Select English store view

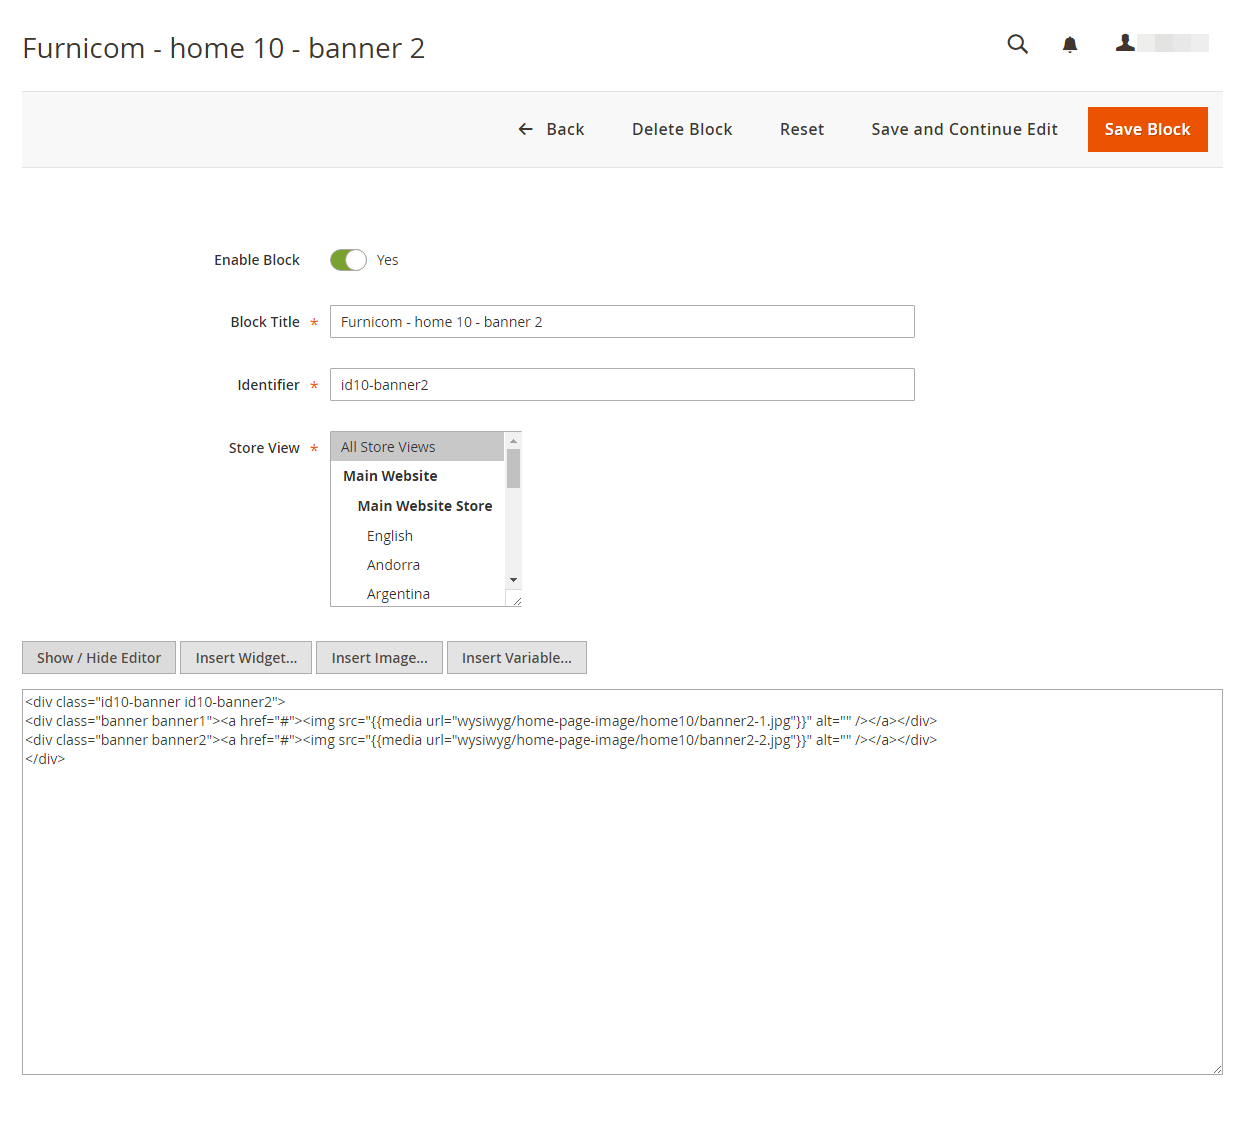[x=390, y=536]
